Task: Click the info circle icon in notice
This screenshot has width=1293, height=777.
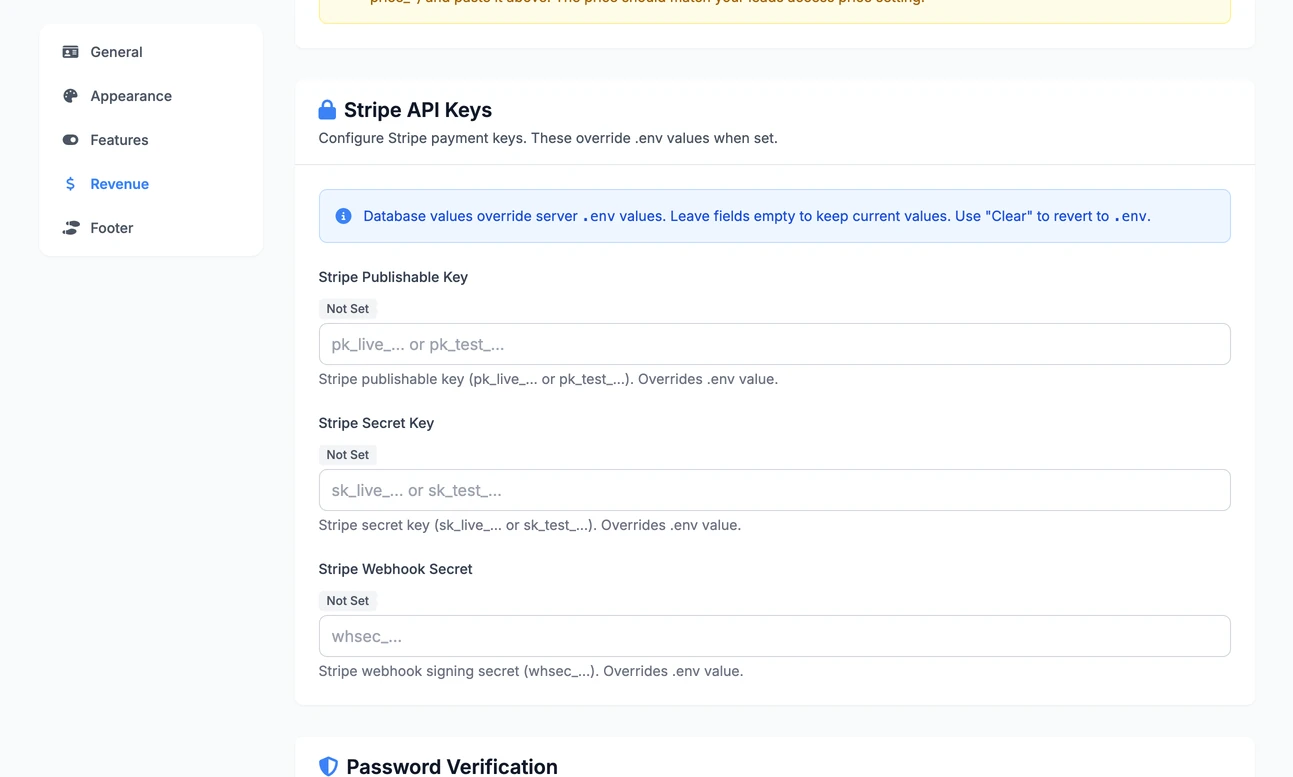Action: (x=343, y=216)
